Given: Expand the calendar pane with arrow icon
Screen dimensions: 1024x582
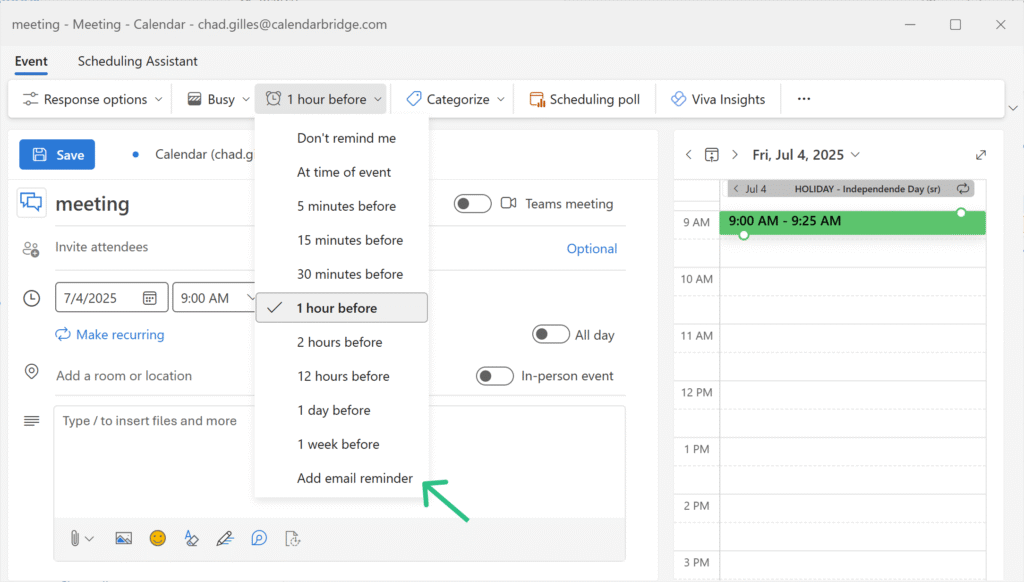Looking at the screenshot, I should click(x=981, y=155).
